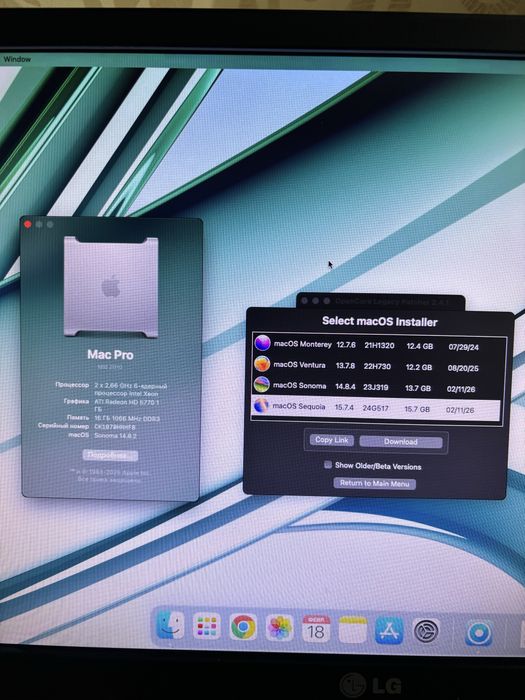
Task: Open Launchpad from the Dock
Action: point(206,626)
